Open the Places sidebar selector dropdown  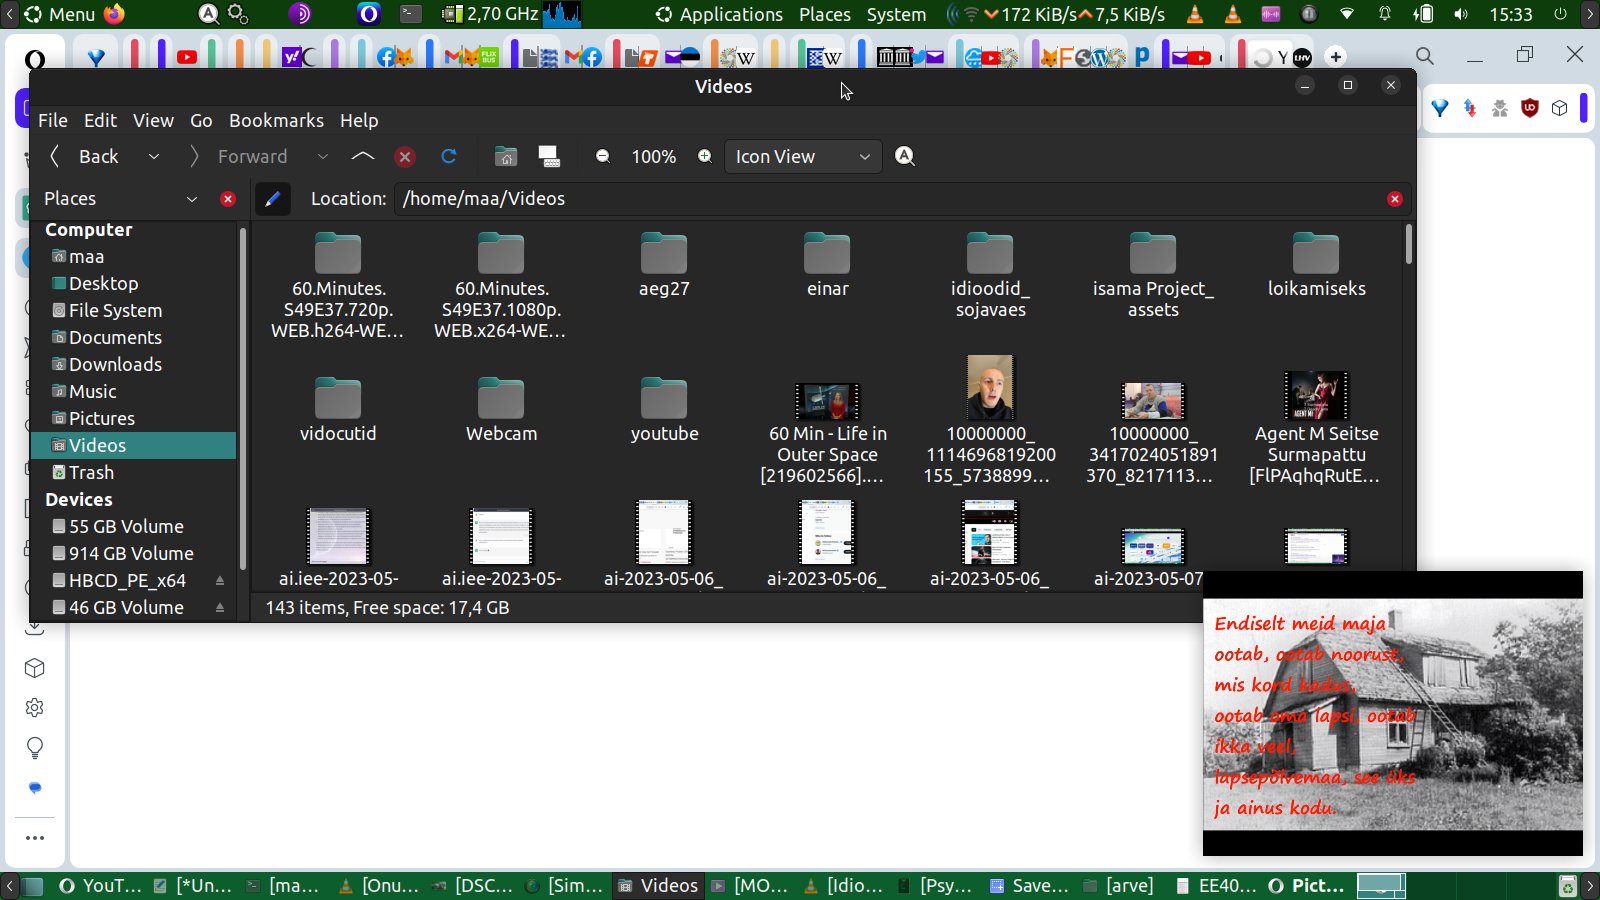click(x=192, y=199)
